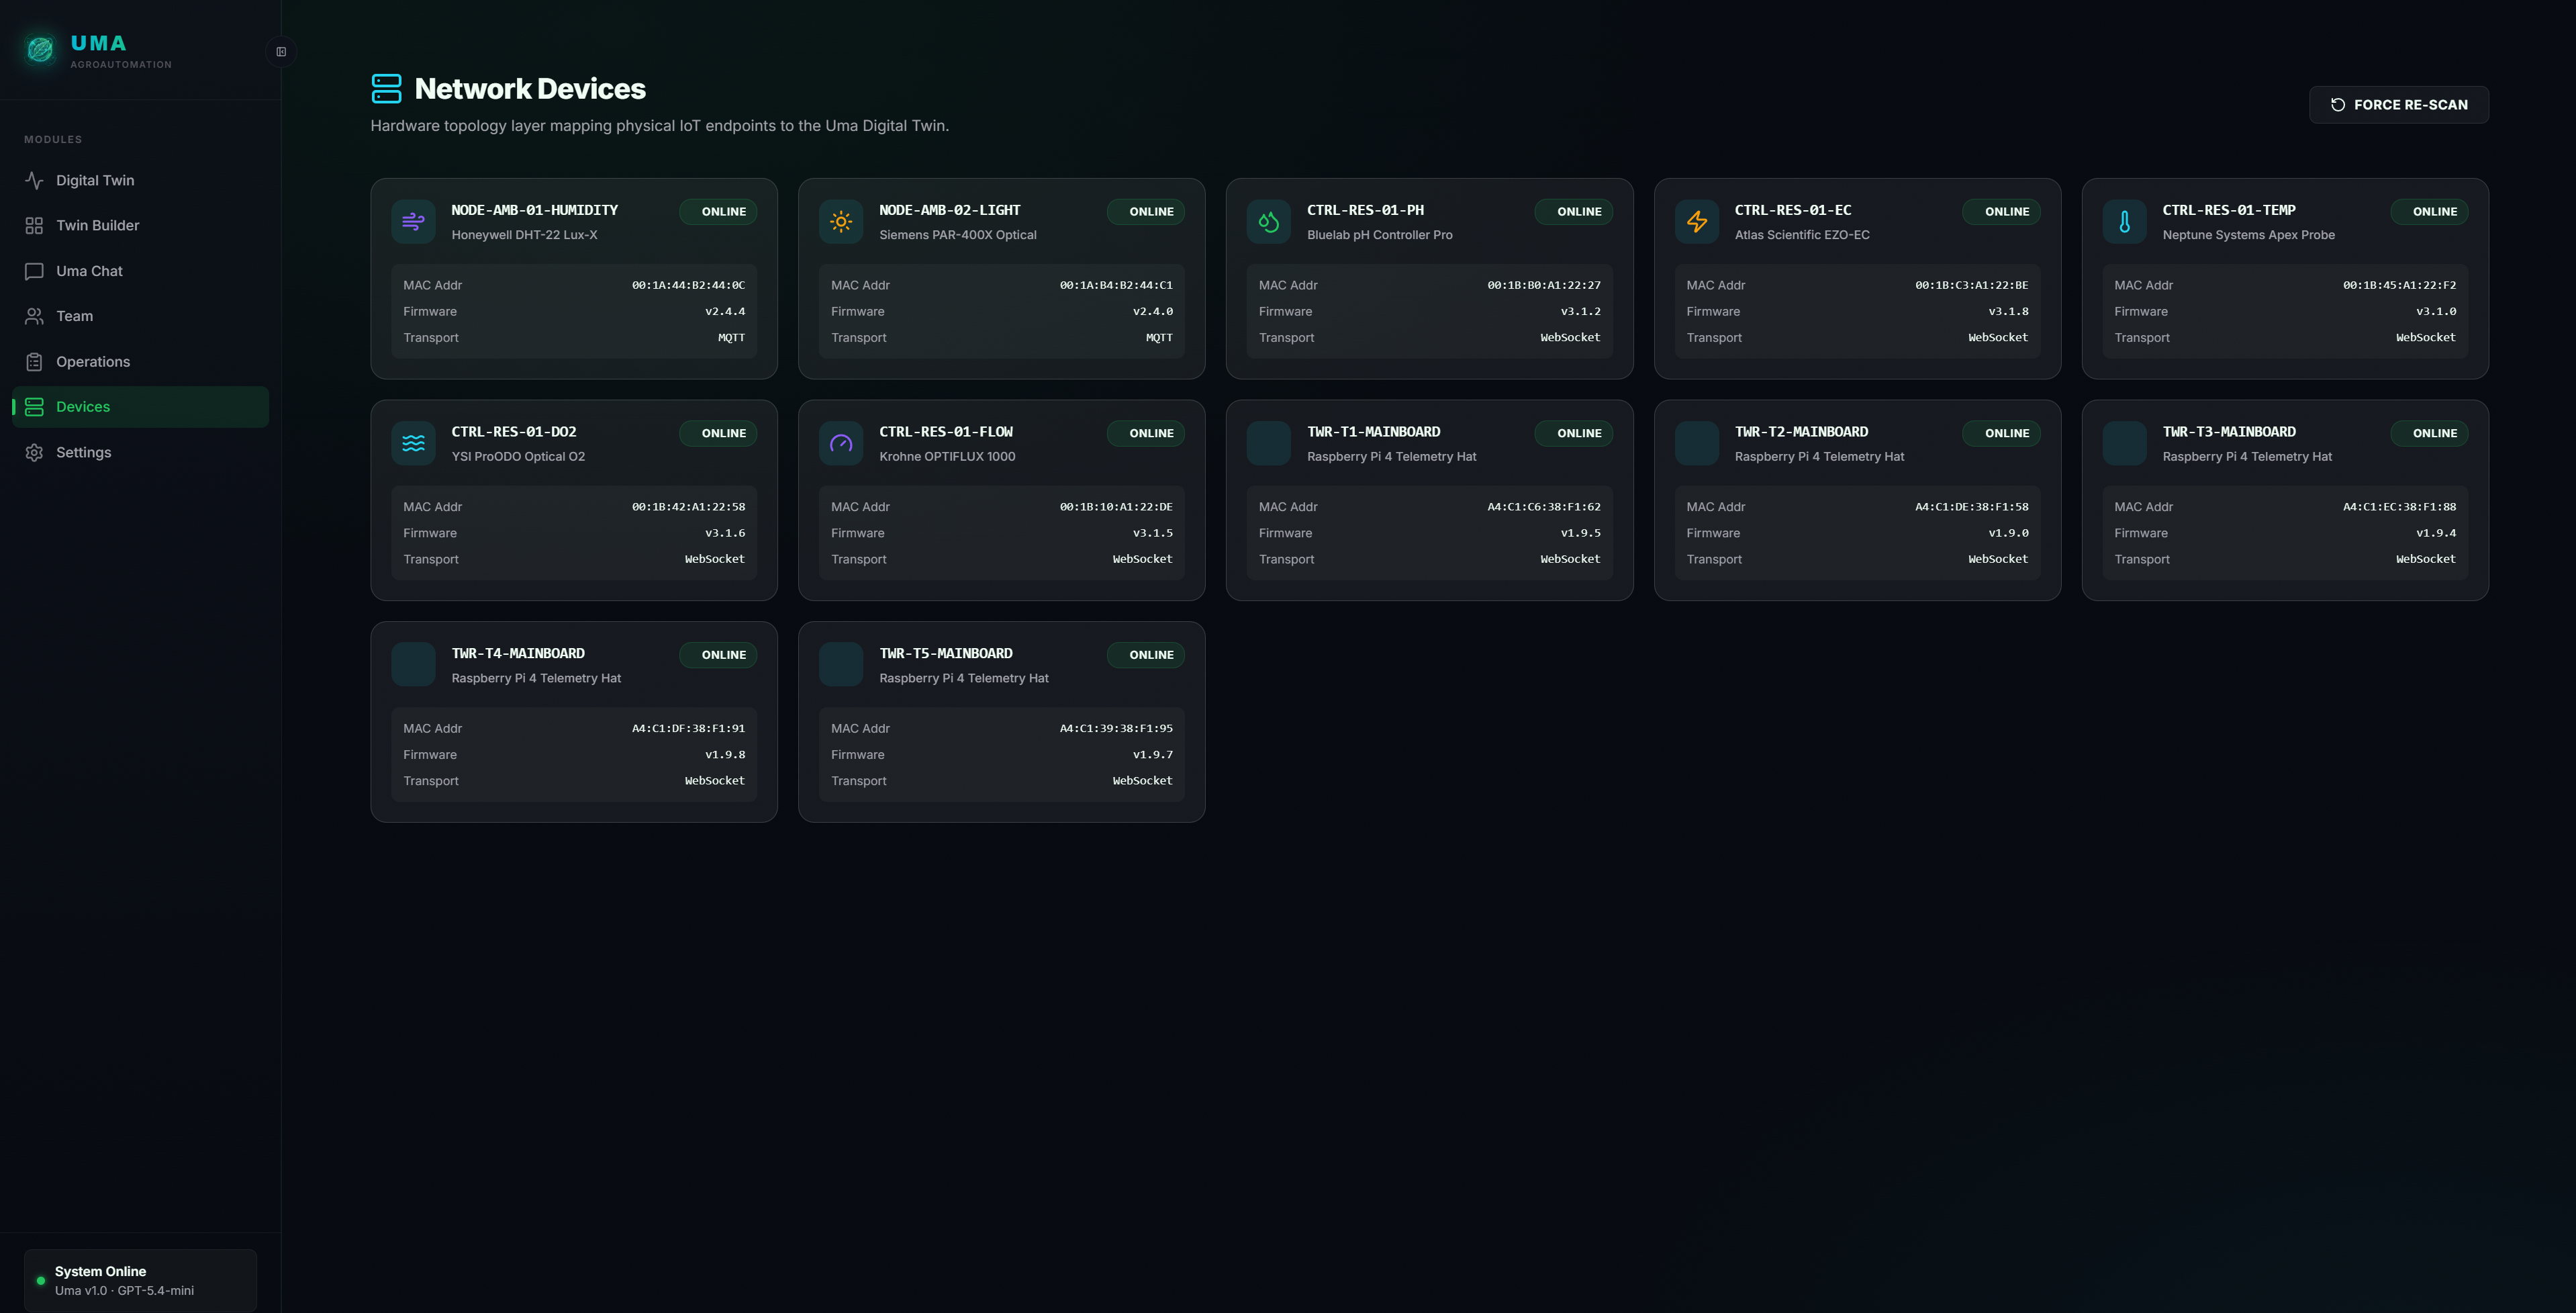Click the Team people icon

[x=34, y=316]
